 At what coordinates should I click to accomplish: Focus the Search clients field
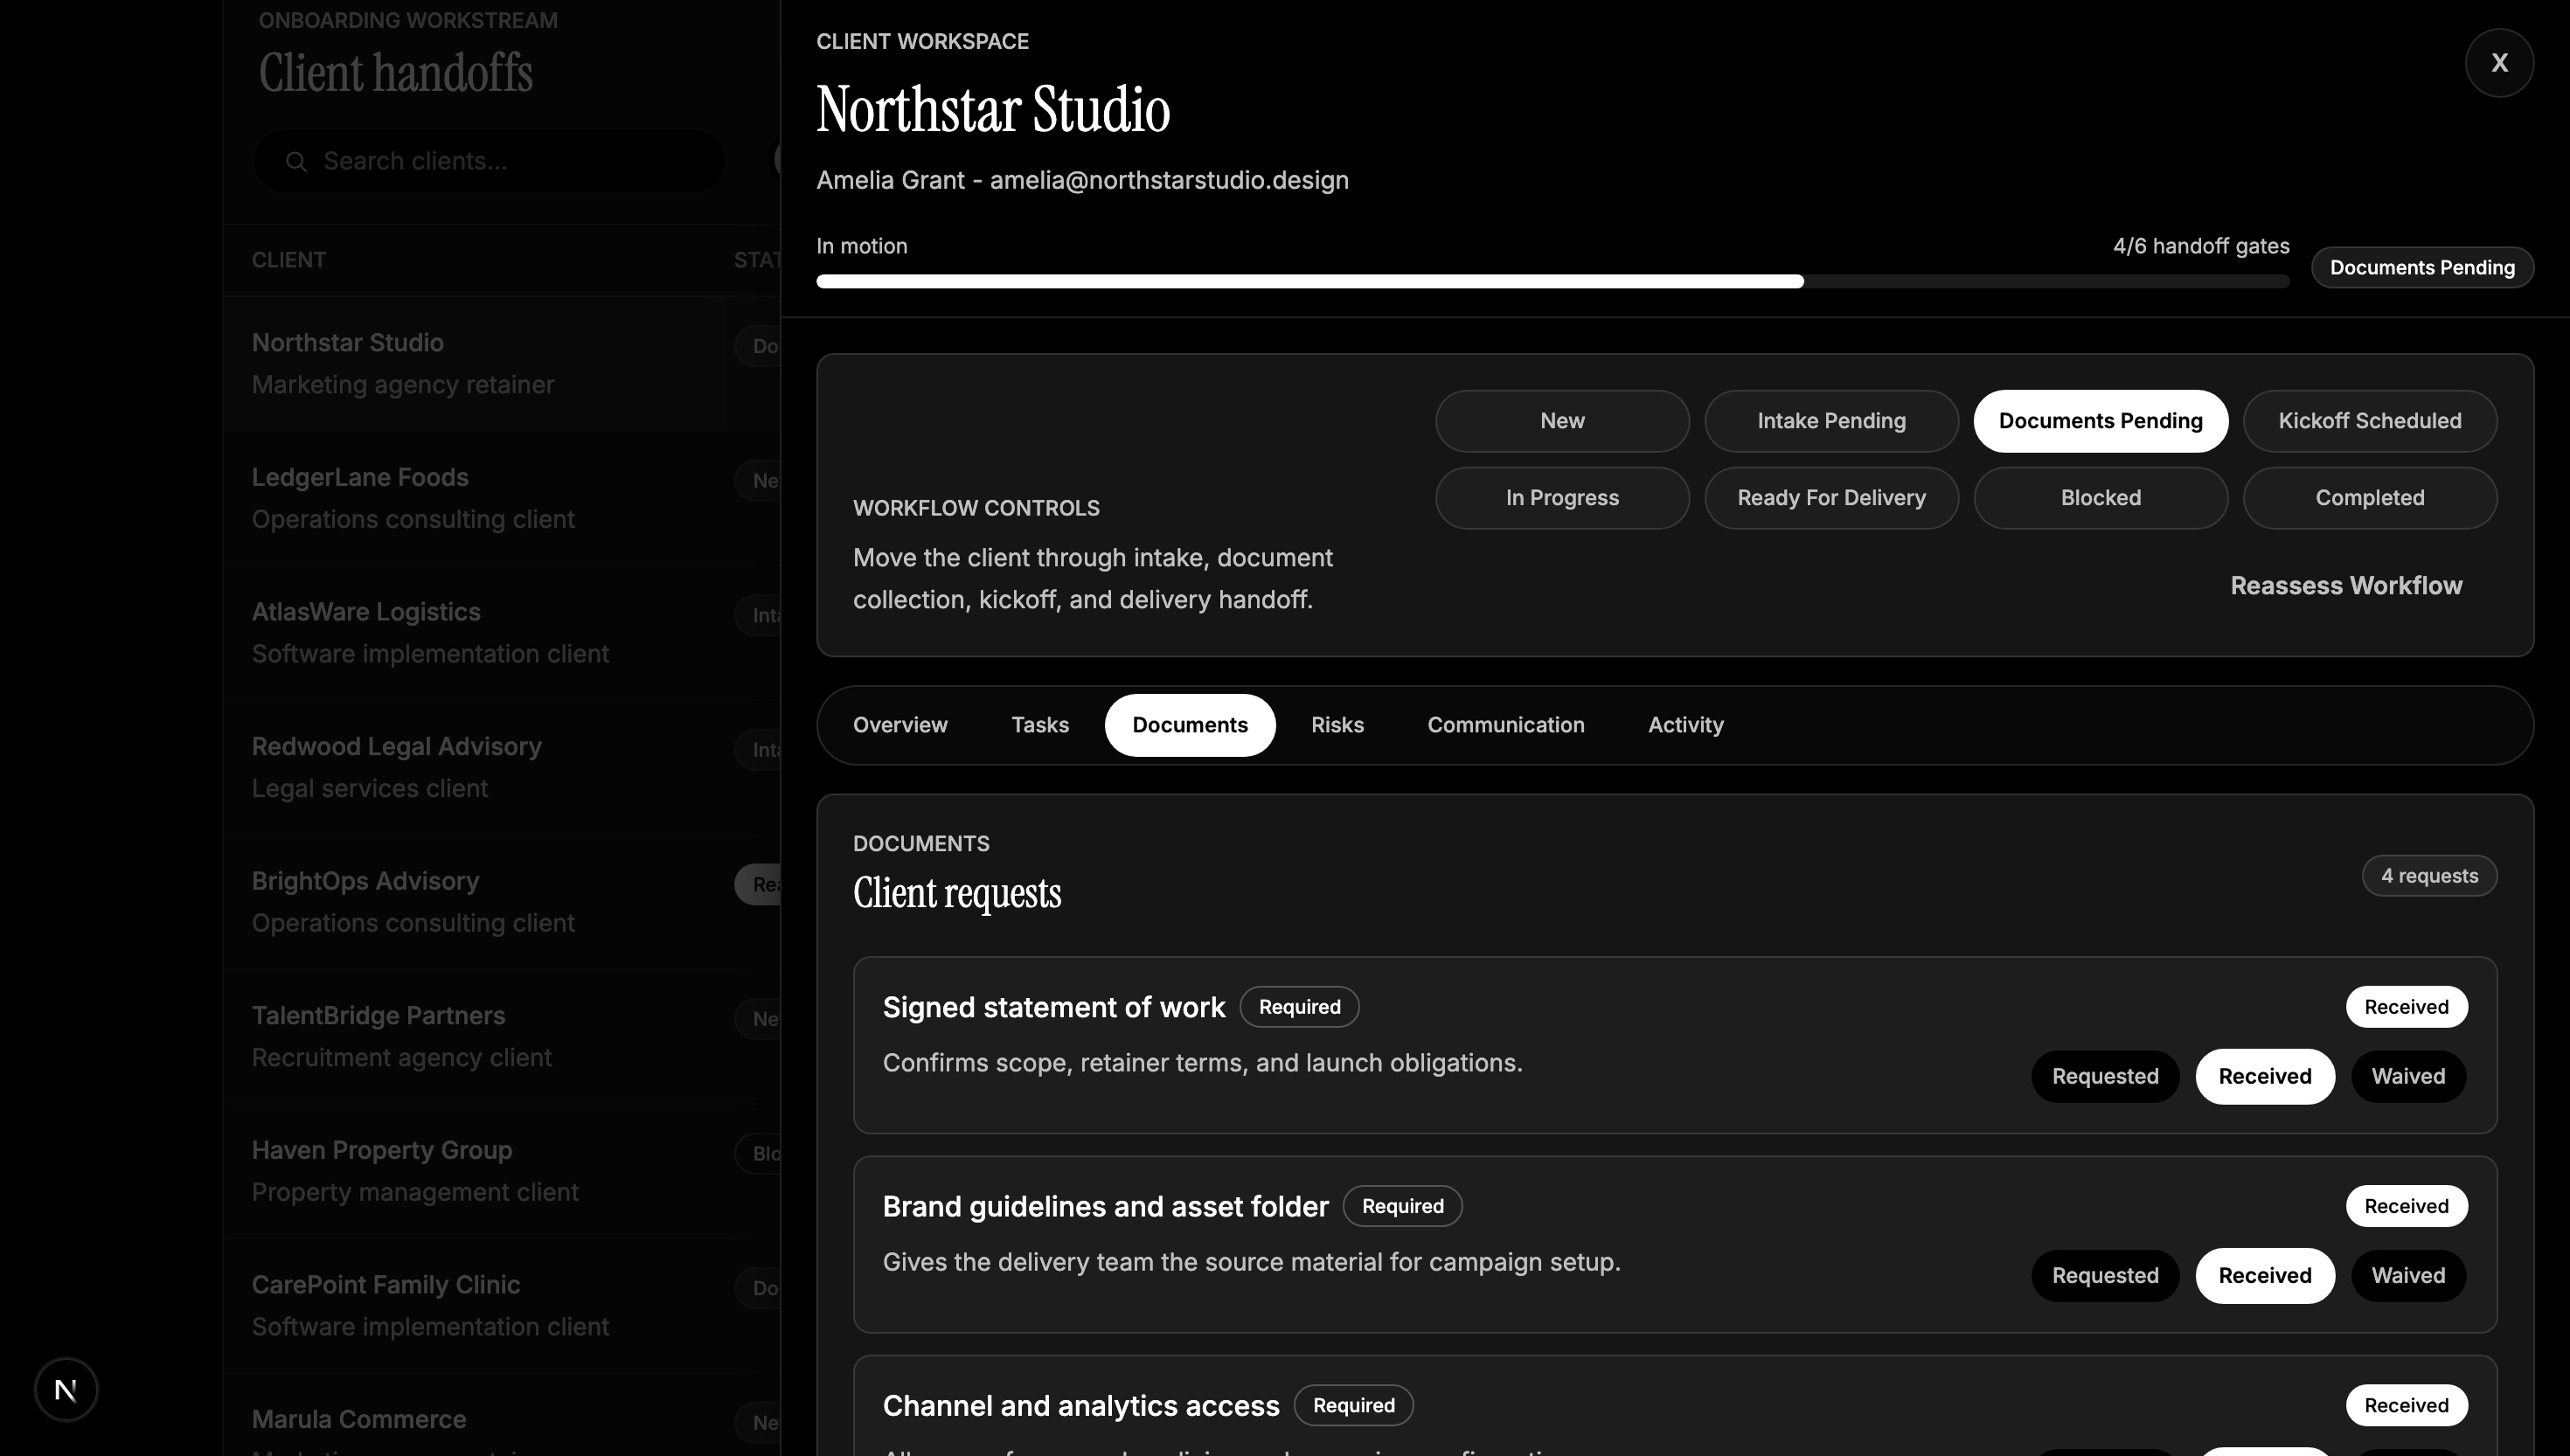pos(489,161)
